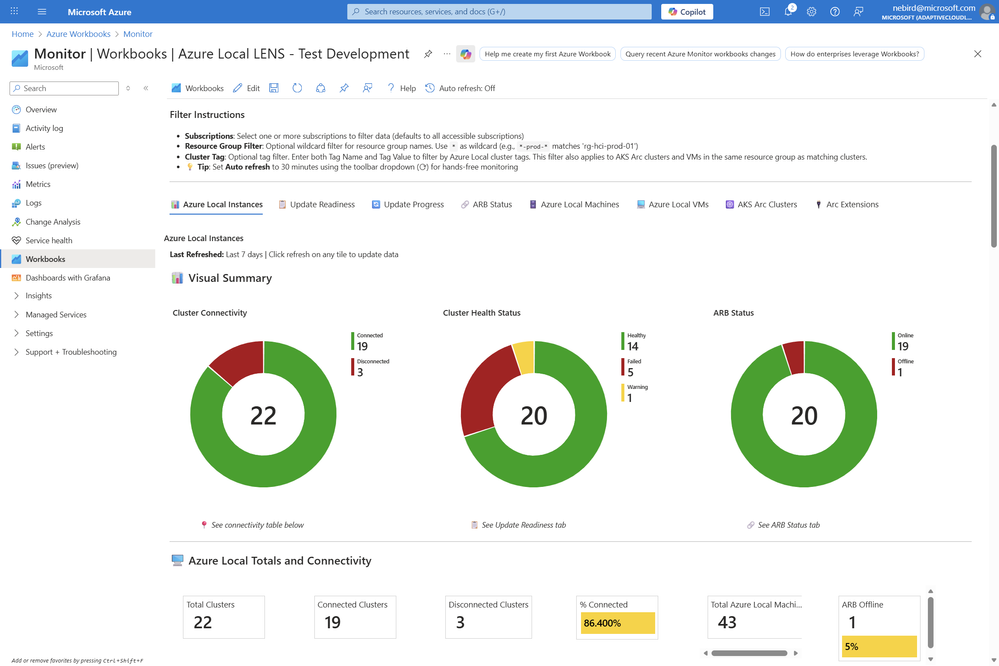Switch to ARB Status tab
This screenshot has width=999, height=666.
tap(487, 205)
